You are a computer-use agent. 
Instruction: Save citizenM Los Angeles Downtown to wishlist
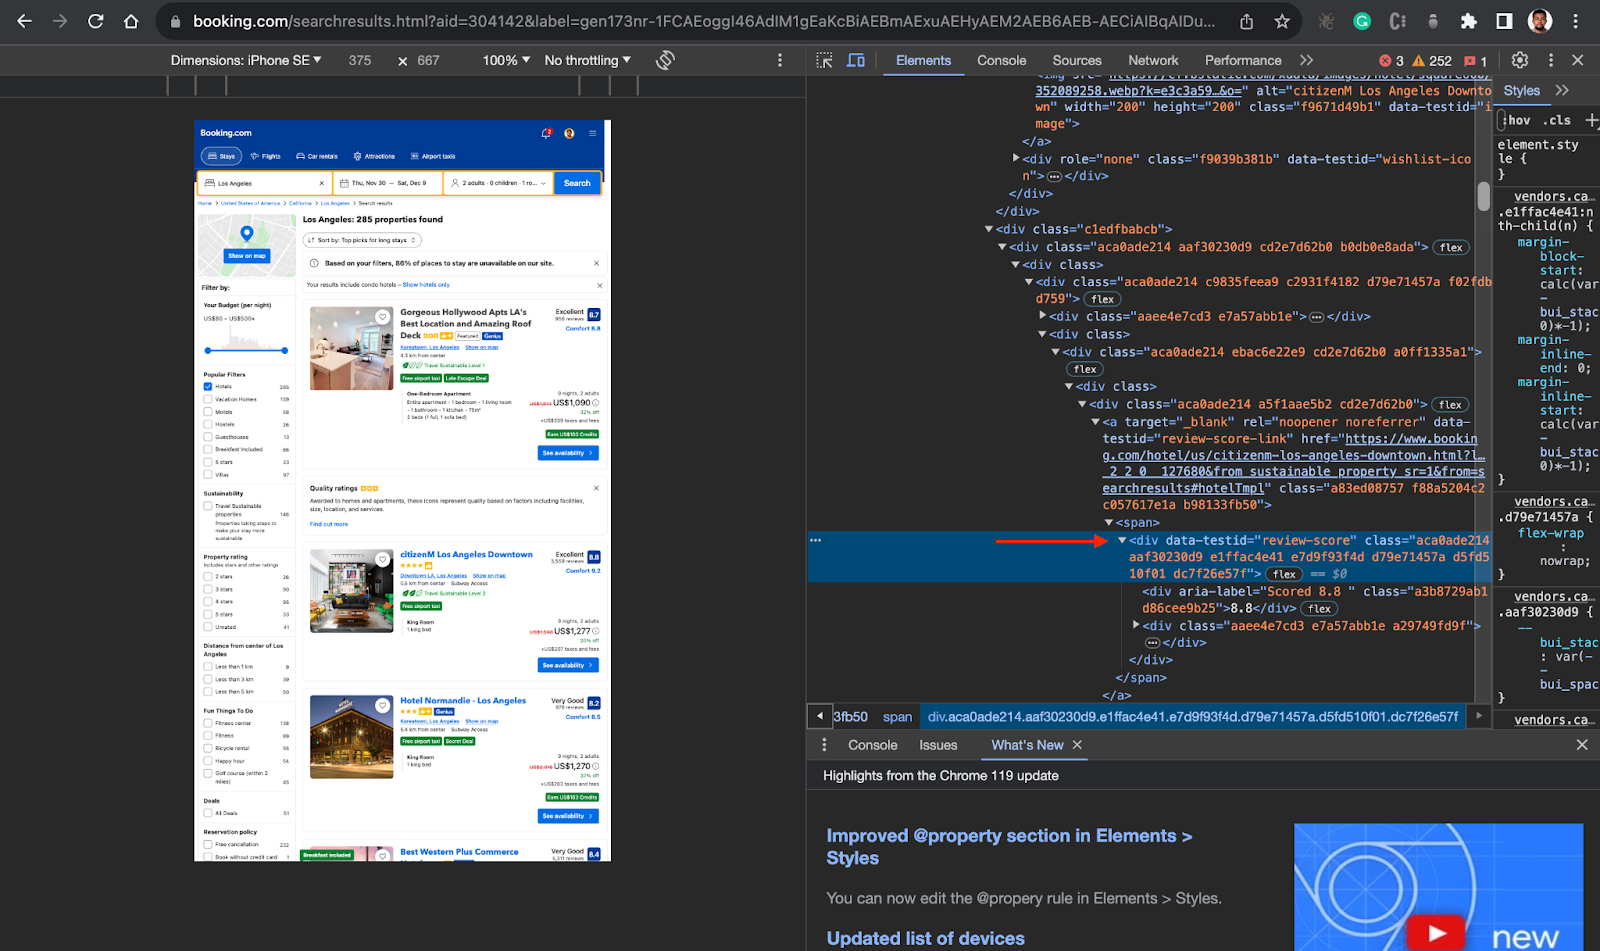click(x=382, y=560)
